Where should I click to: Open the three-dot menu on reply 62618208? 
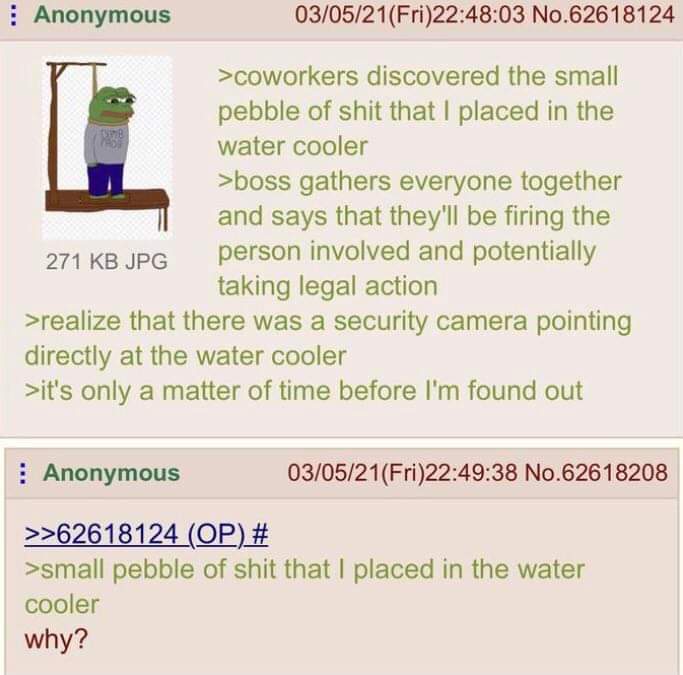pos(22,473)
